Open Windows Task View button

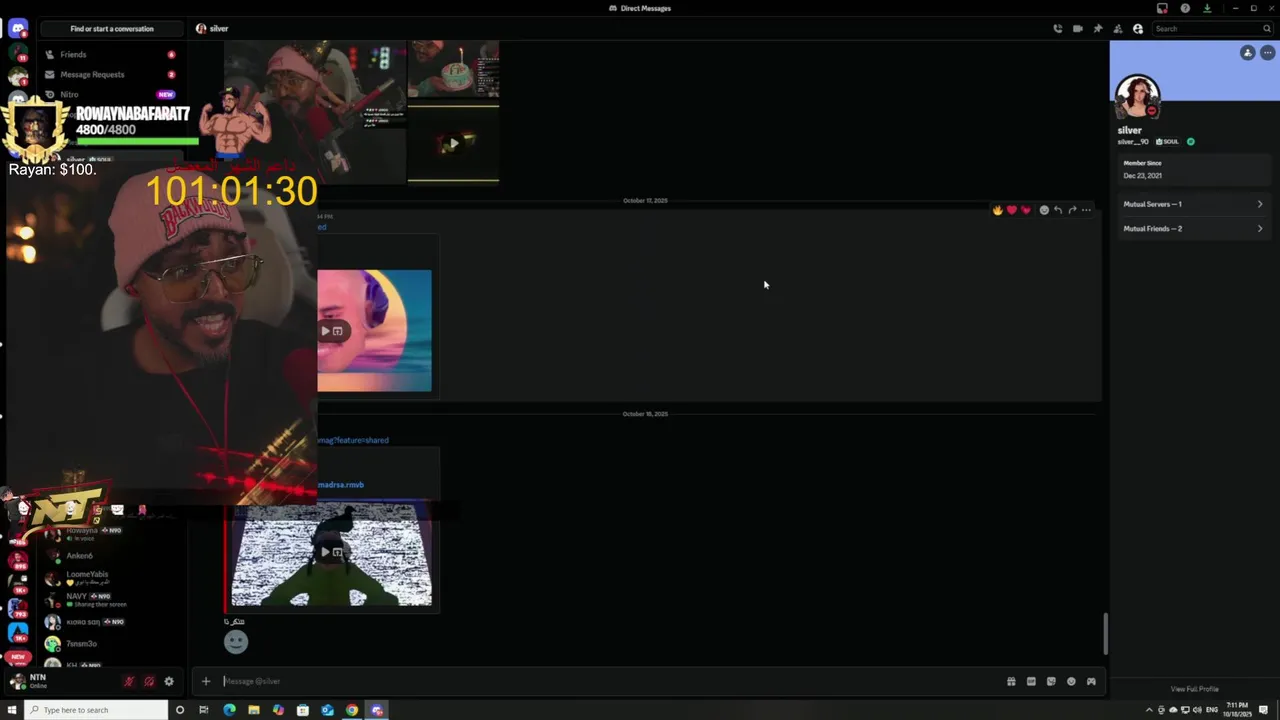pyautogui.click(x=204, y=710)
